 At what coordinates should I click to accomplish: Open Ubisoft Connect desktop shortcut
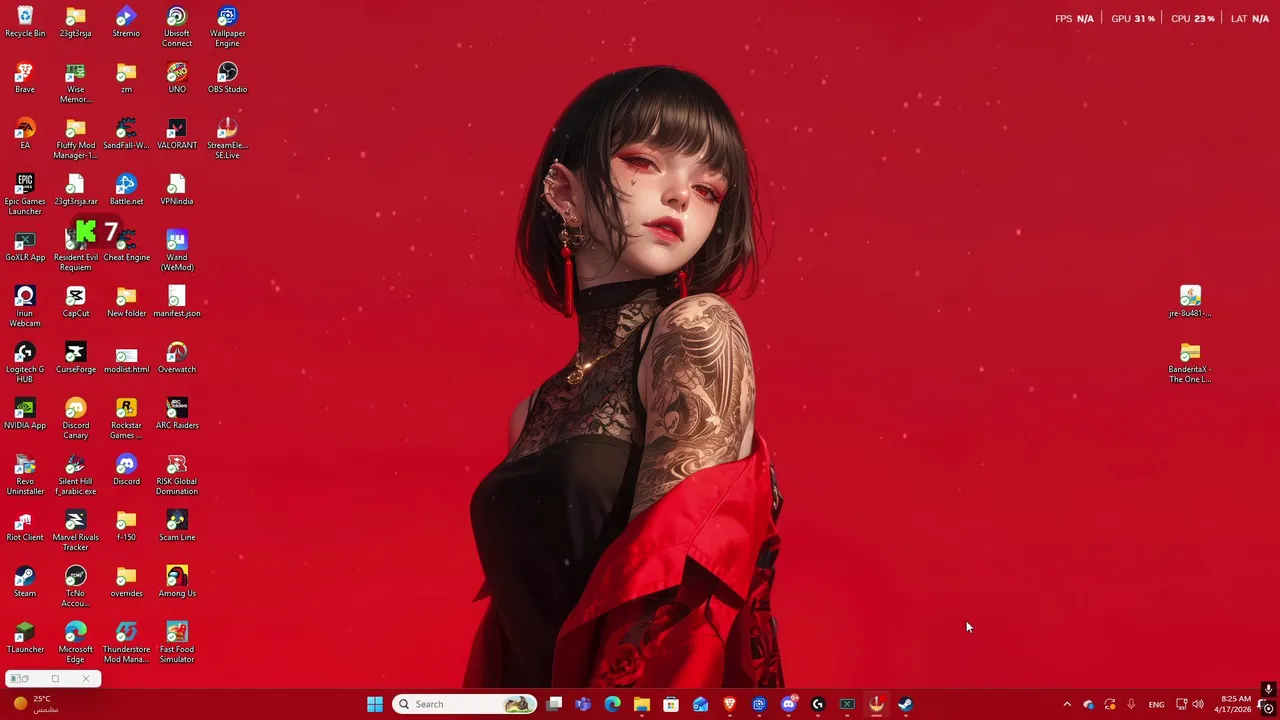[x=177, y=27]
